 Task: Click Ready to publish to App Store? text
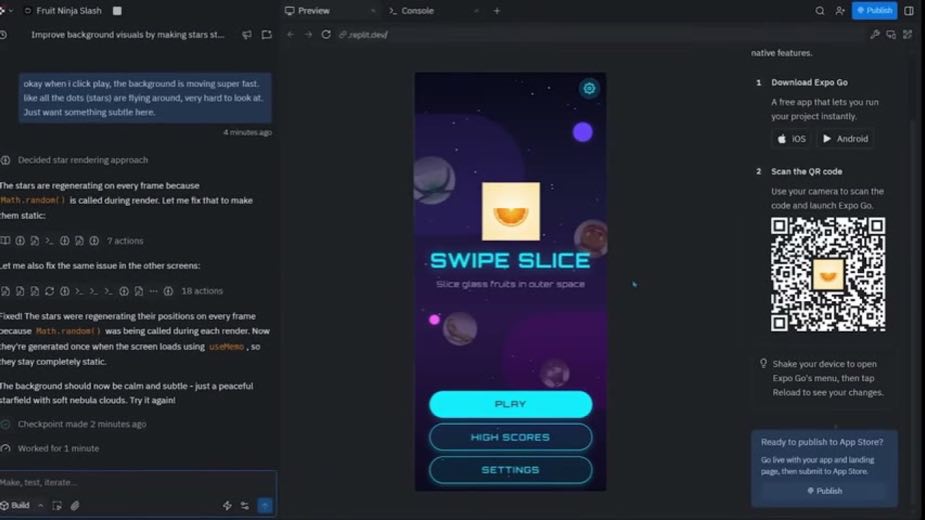[822, 442]
